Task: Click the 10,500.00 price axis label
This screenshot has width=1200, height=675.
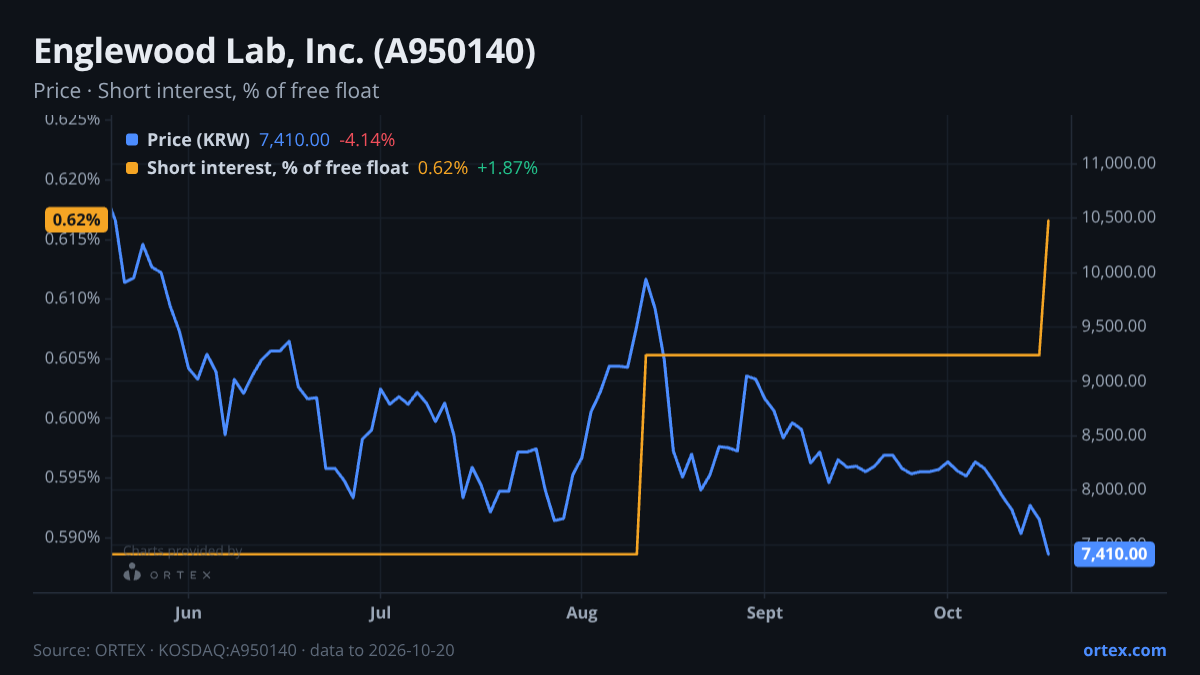Action: 1120,218
